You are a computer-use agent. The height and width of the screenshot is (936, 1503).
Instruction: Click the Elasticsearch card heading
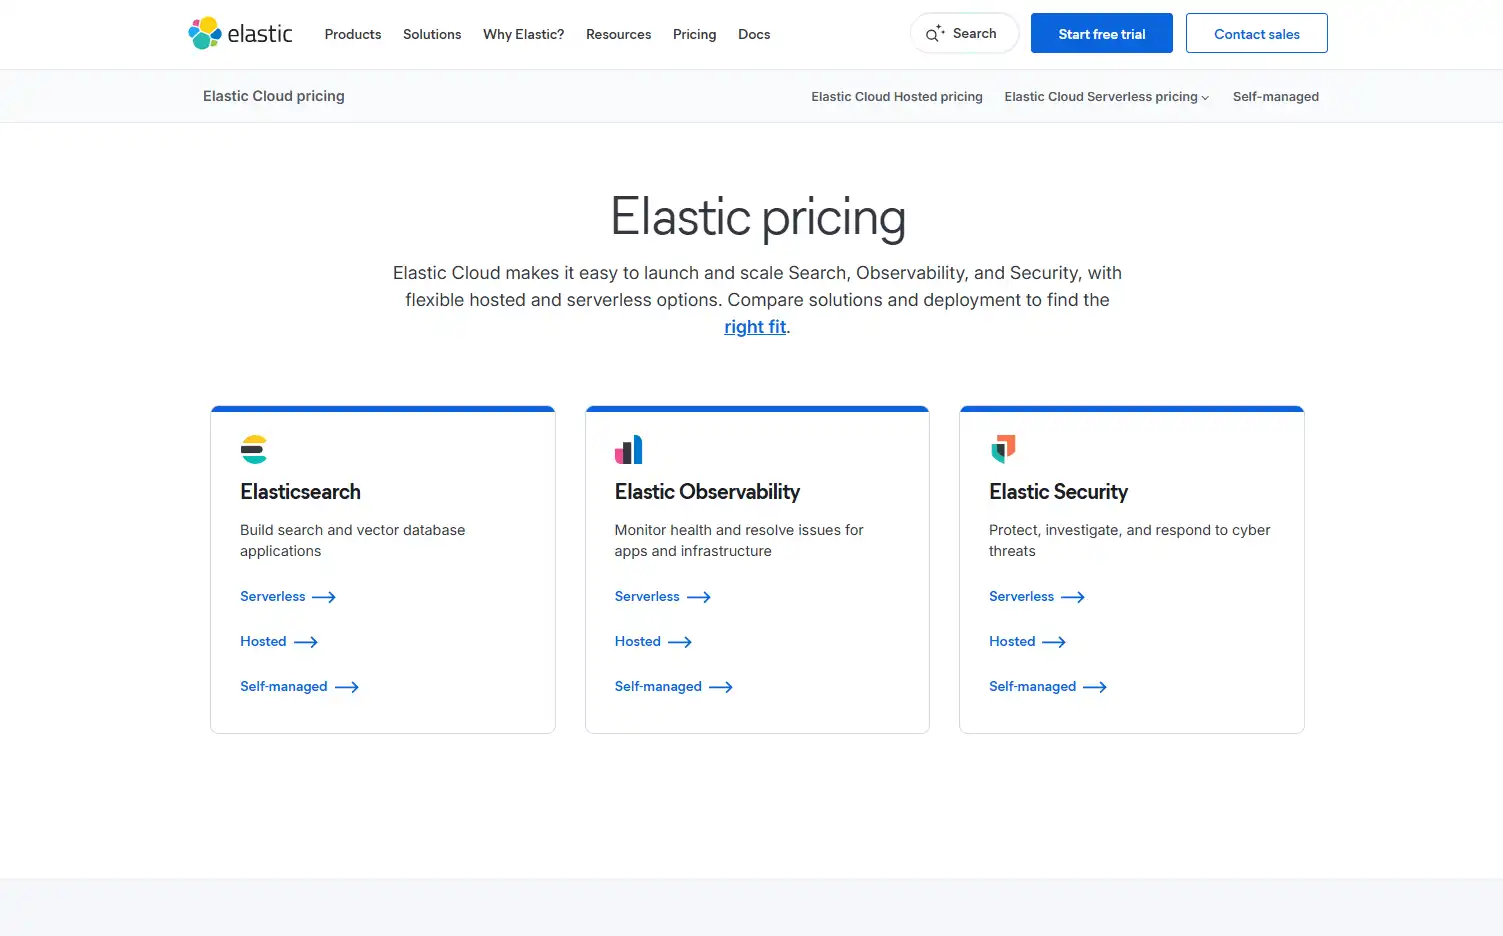pyautogui.click(x=300, y=492)
